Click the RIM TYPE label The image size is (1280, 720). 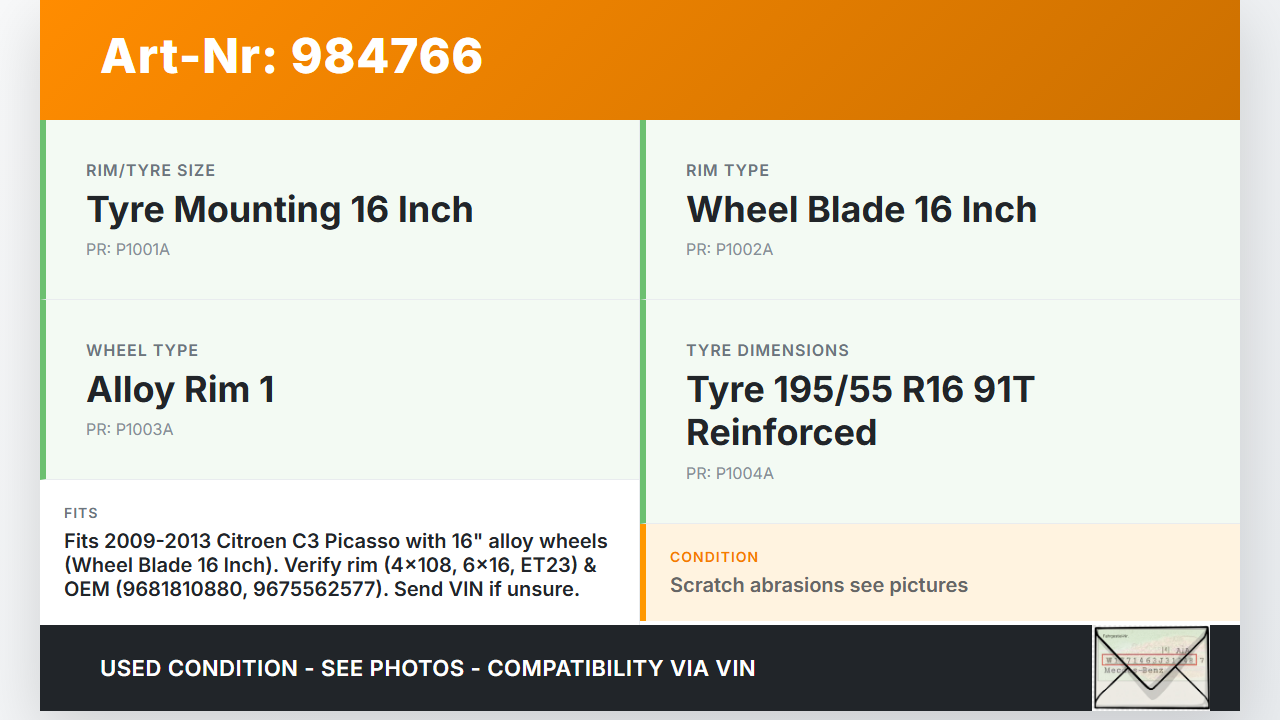pos(727,170)
